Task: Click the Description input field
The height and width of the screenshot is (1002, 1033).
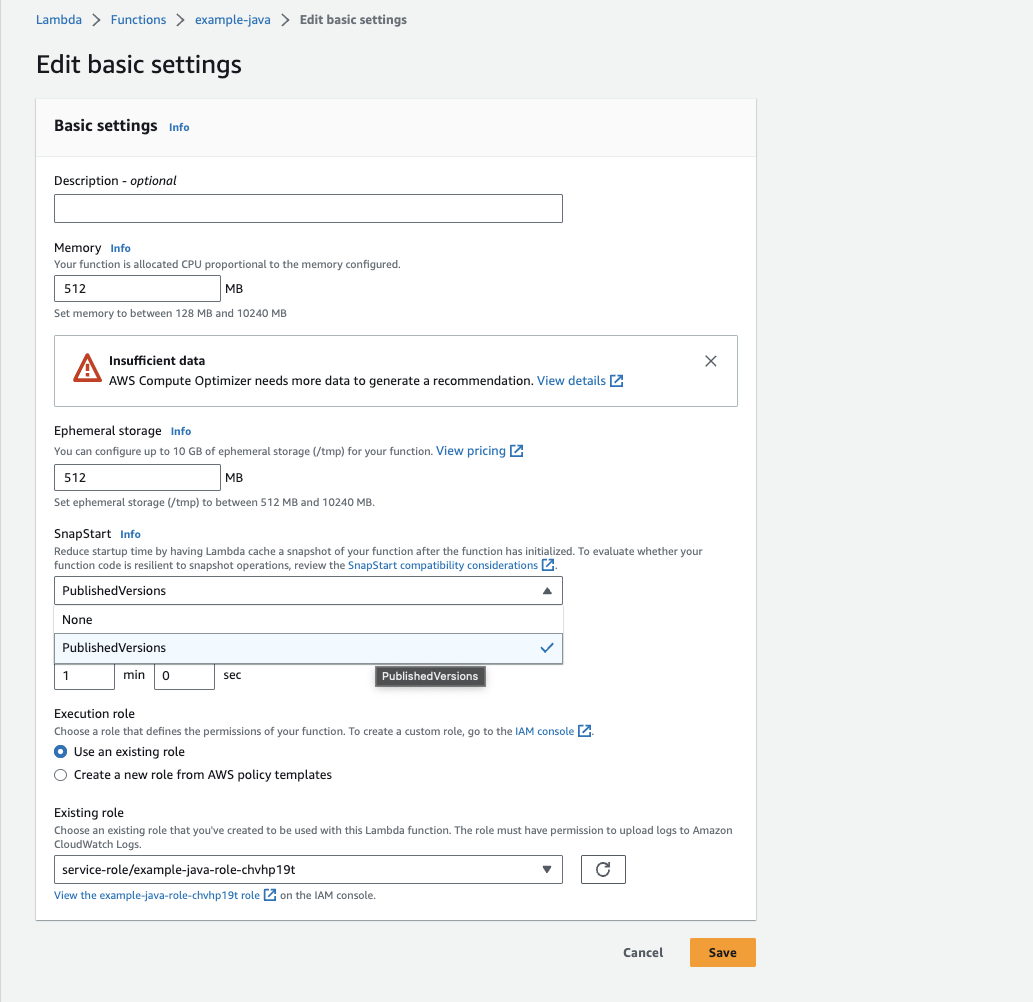Action: click(308, 209)
